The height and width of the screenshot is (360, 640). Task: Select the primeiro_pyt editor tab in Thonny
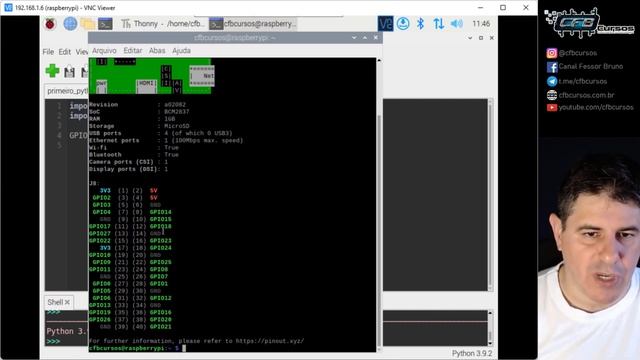(67, 91)
